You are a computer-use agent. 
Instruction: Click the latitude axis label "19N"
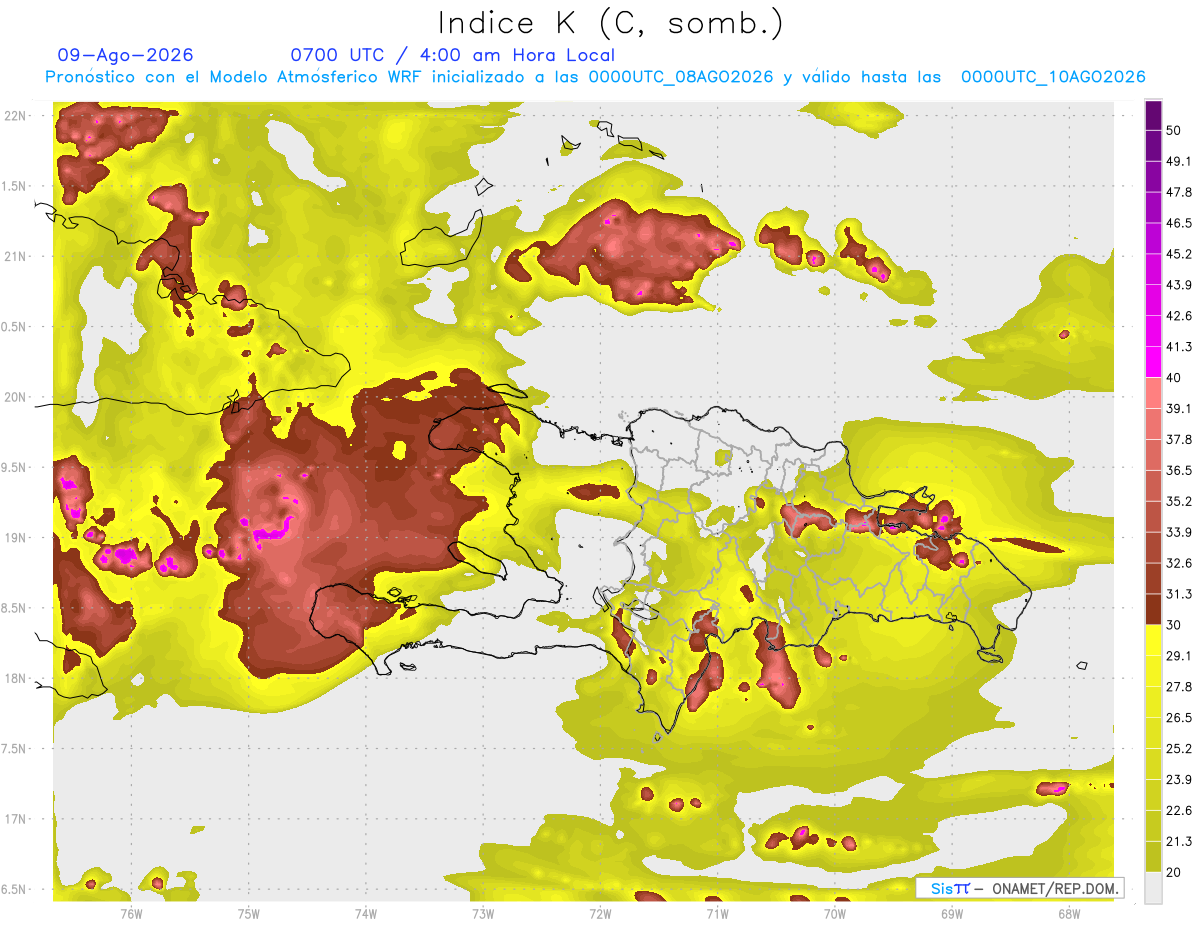tap(14, 538)
